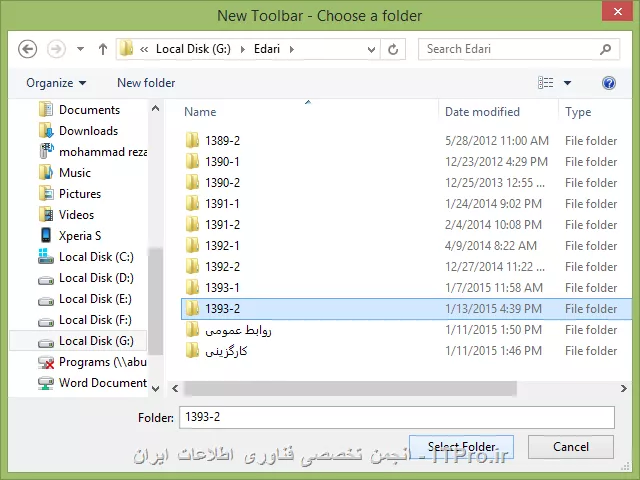Screen dimensions: 640x480
Task: Create a New folder
Action: (x=146, y=83)
